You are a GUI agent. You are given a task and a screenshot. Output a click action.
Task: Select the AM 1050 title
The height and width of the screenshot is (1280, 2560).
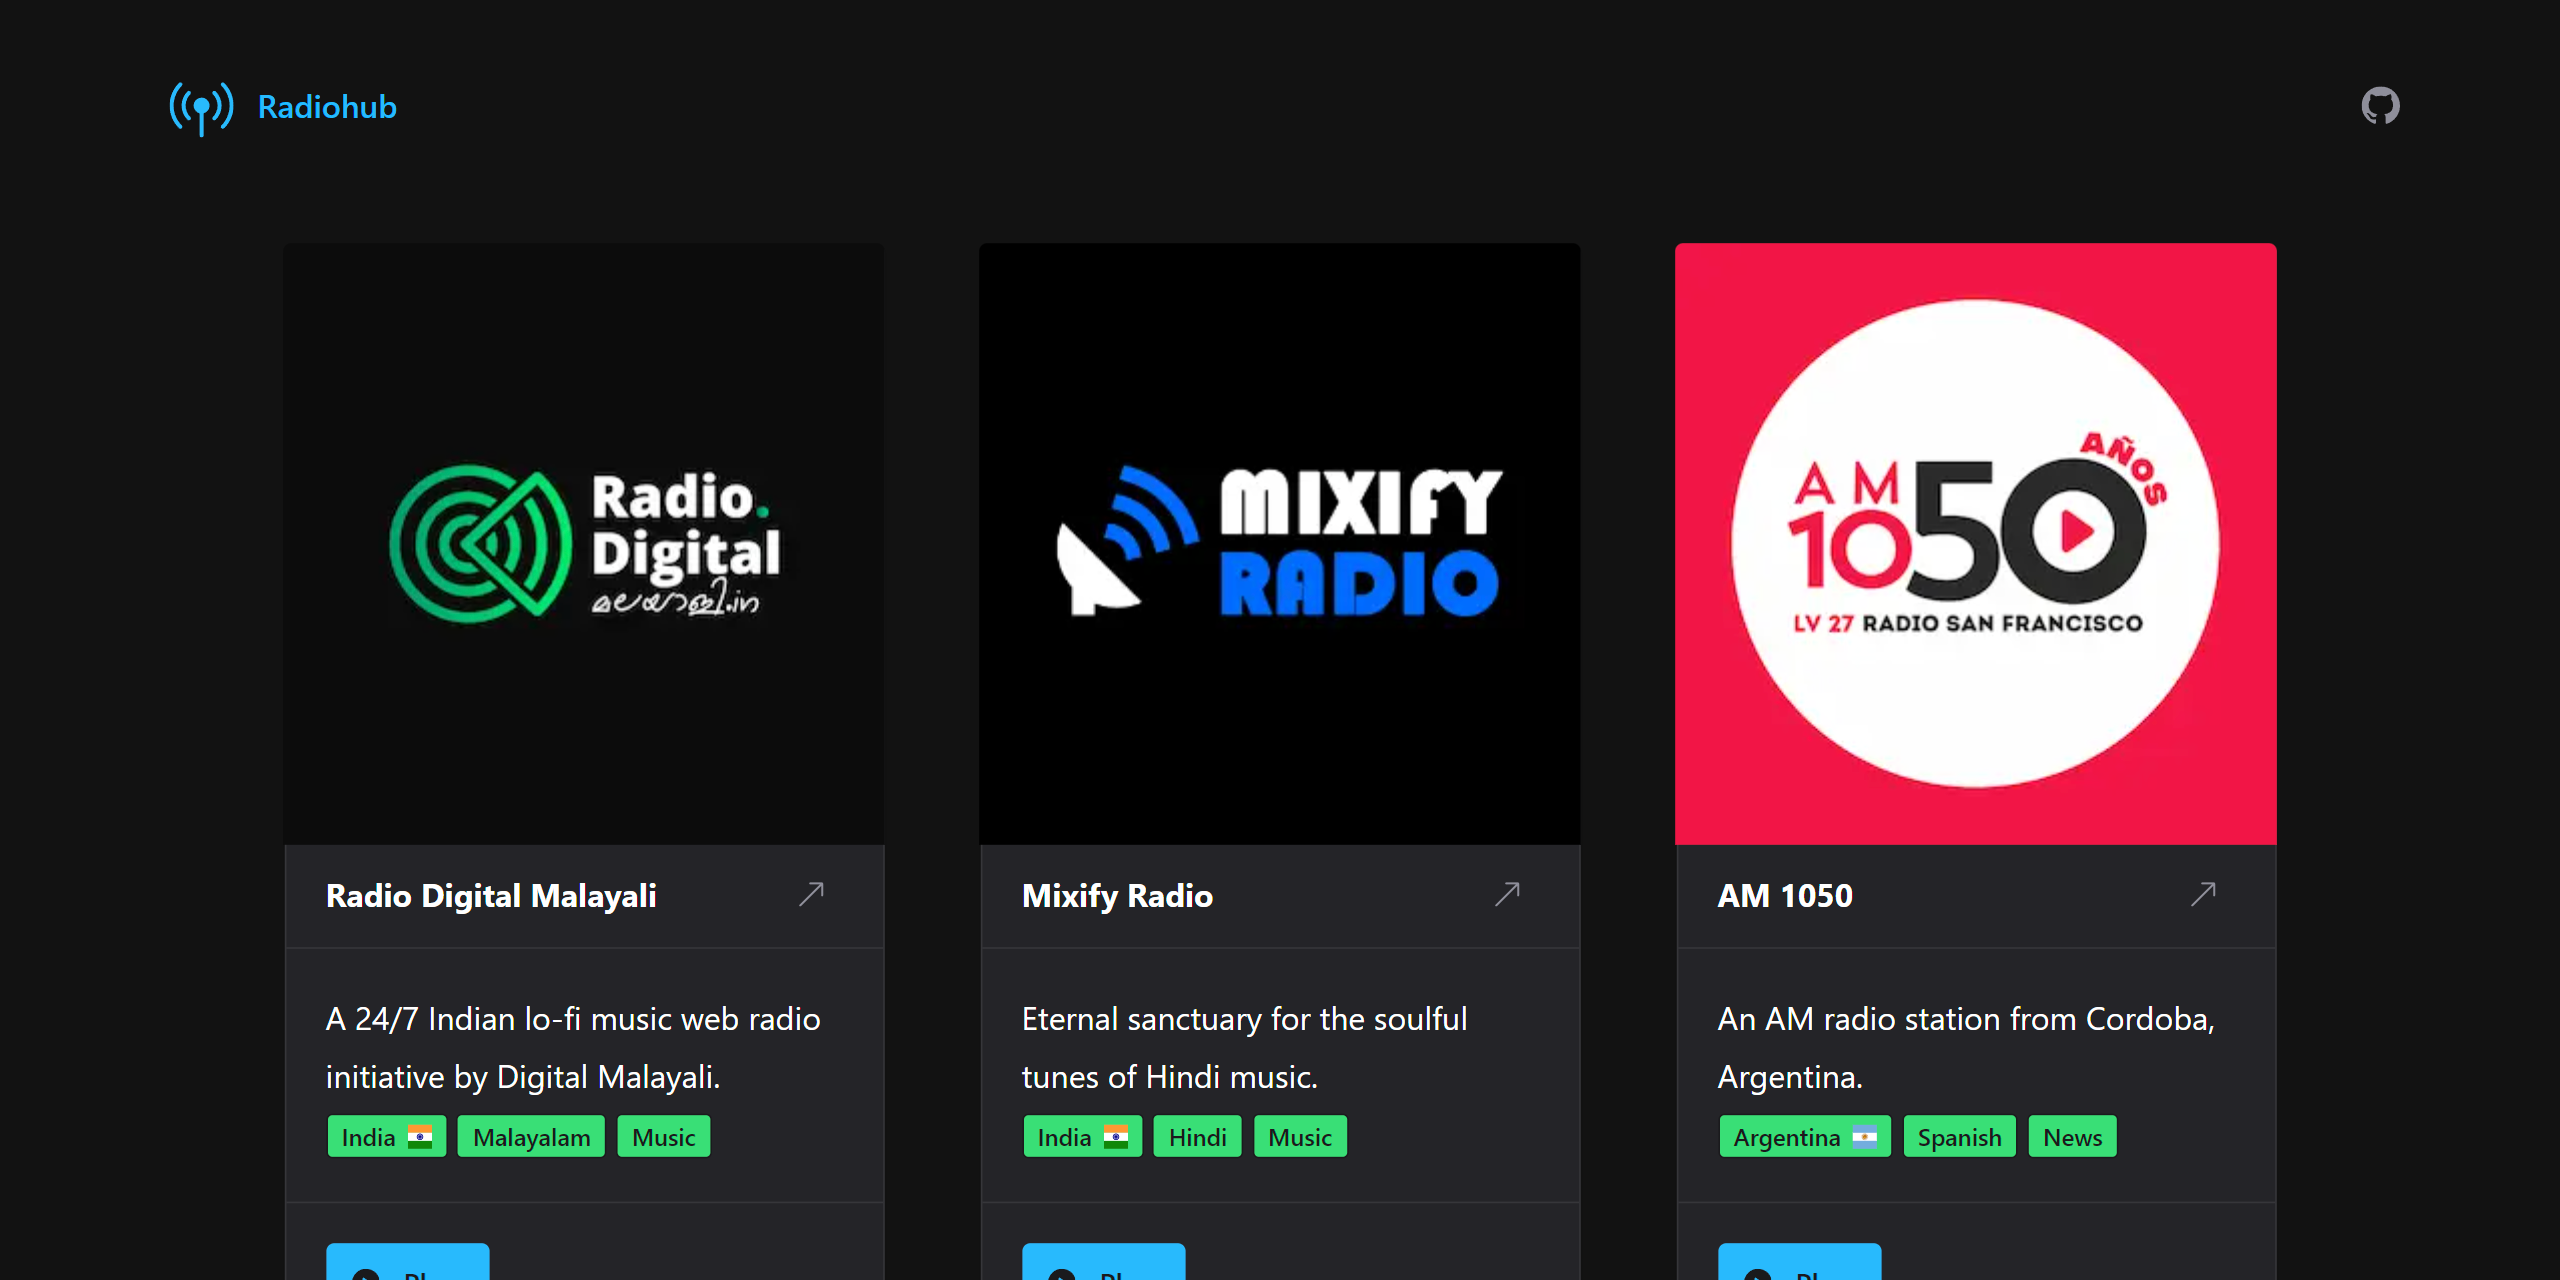pyautogui.click(x=1785, y=896)
